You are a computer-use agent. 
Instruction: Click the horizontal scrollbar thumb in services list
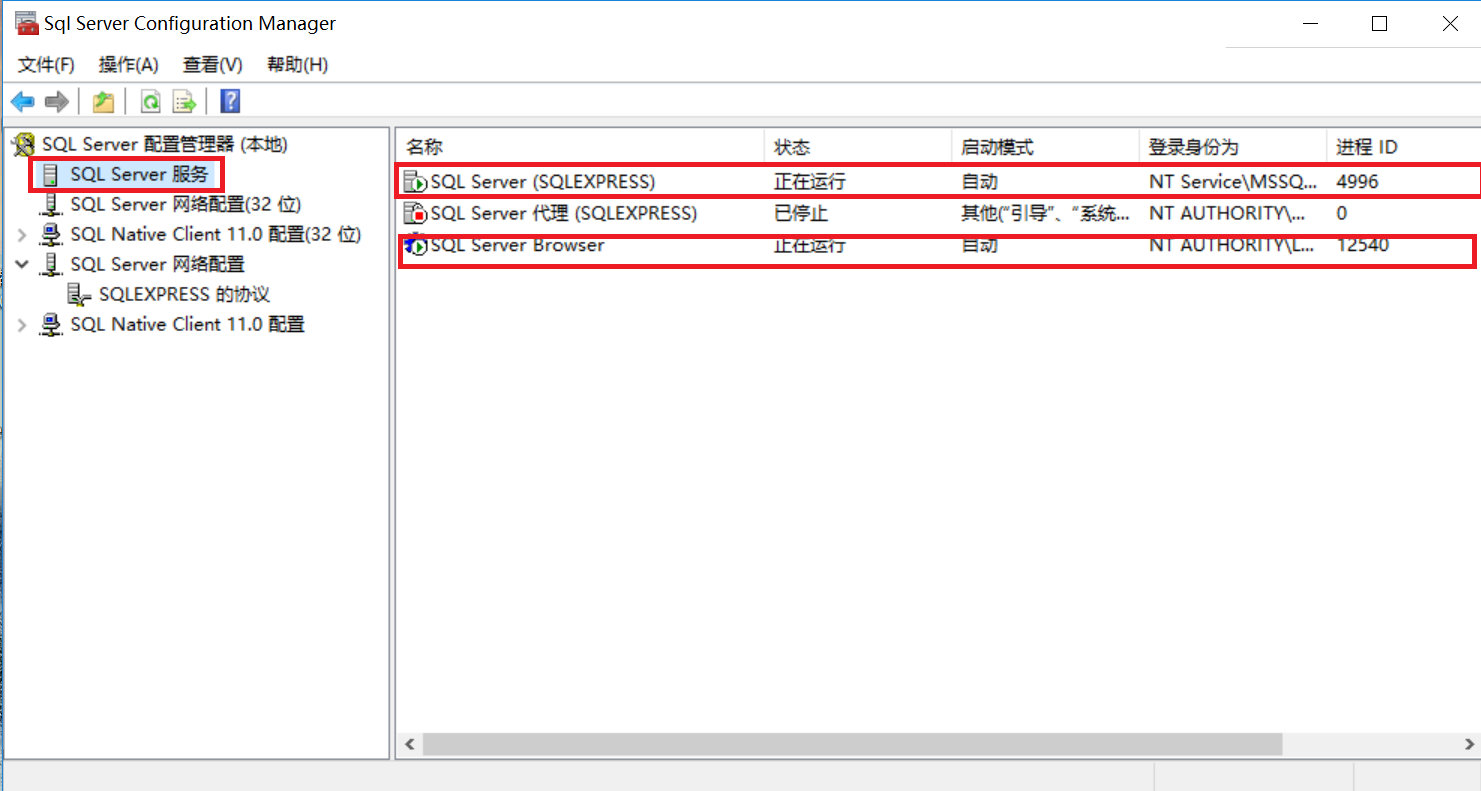click(x=852, y=745)
